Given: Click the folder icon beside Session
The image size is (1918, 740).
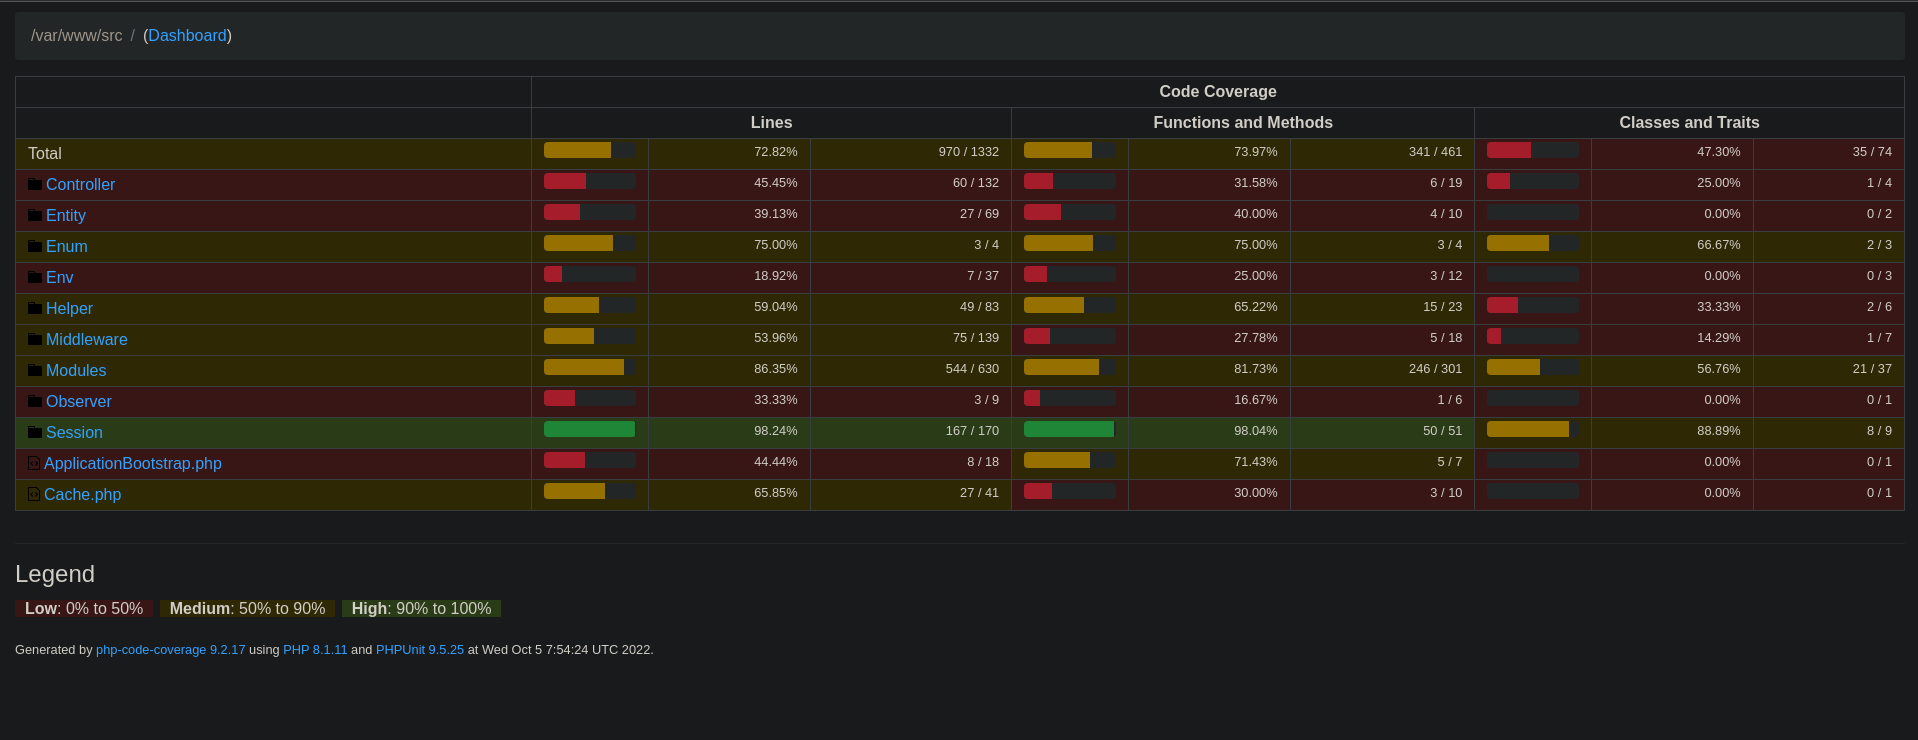Looking at the screenshot, I should click(x=35, y=432).
